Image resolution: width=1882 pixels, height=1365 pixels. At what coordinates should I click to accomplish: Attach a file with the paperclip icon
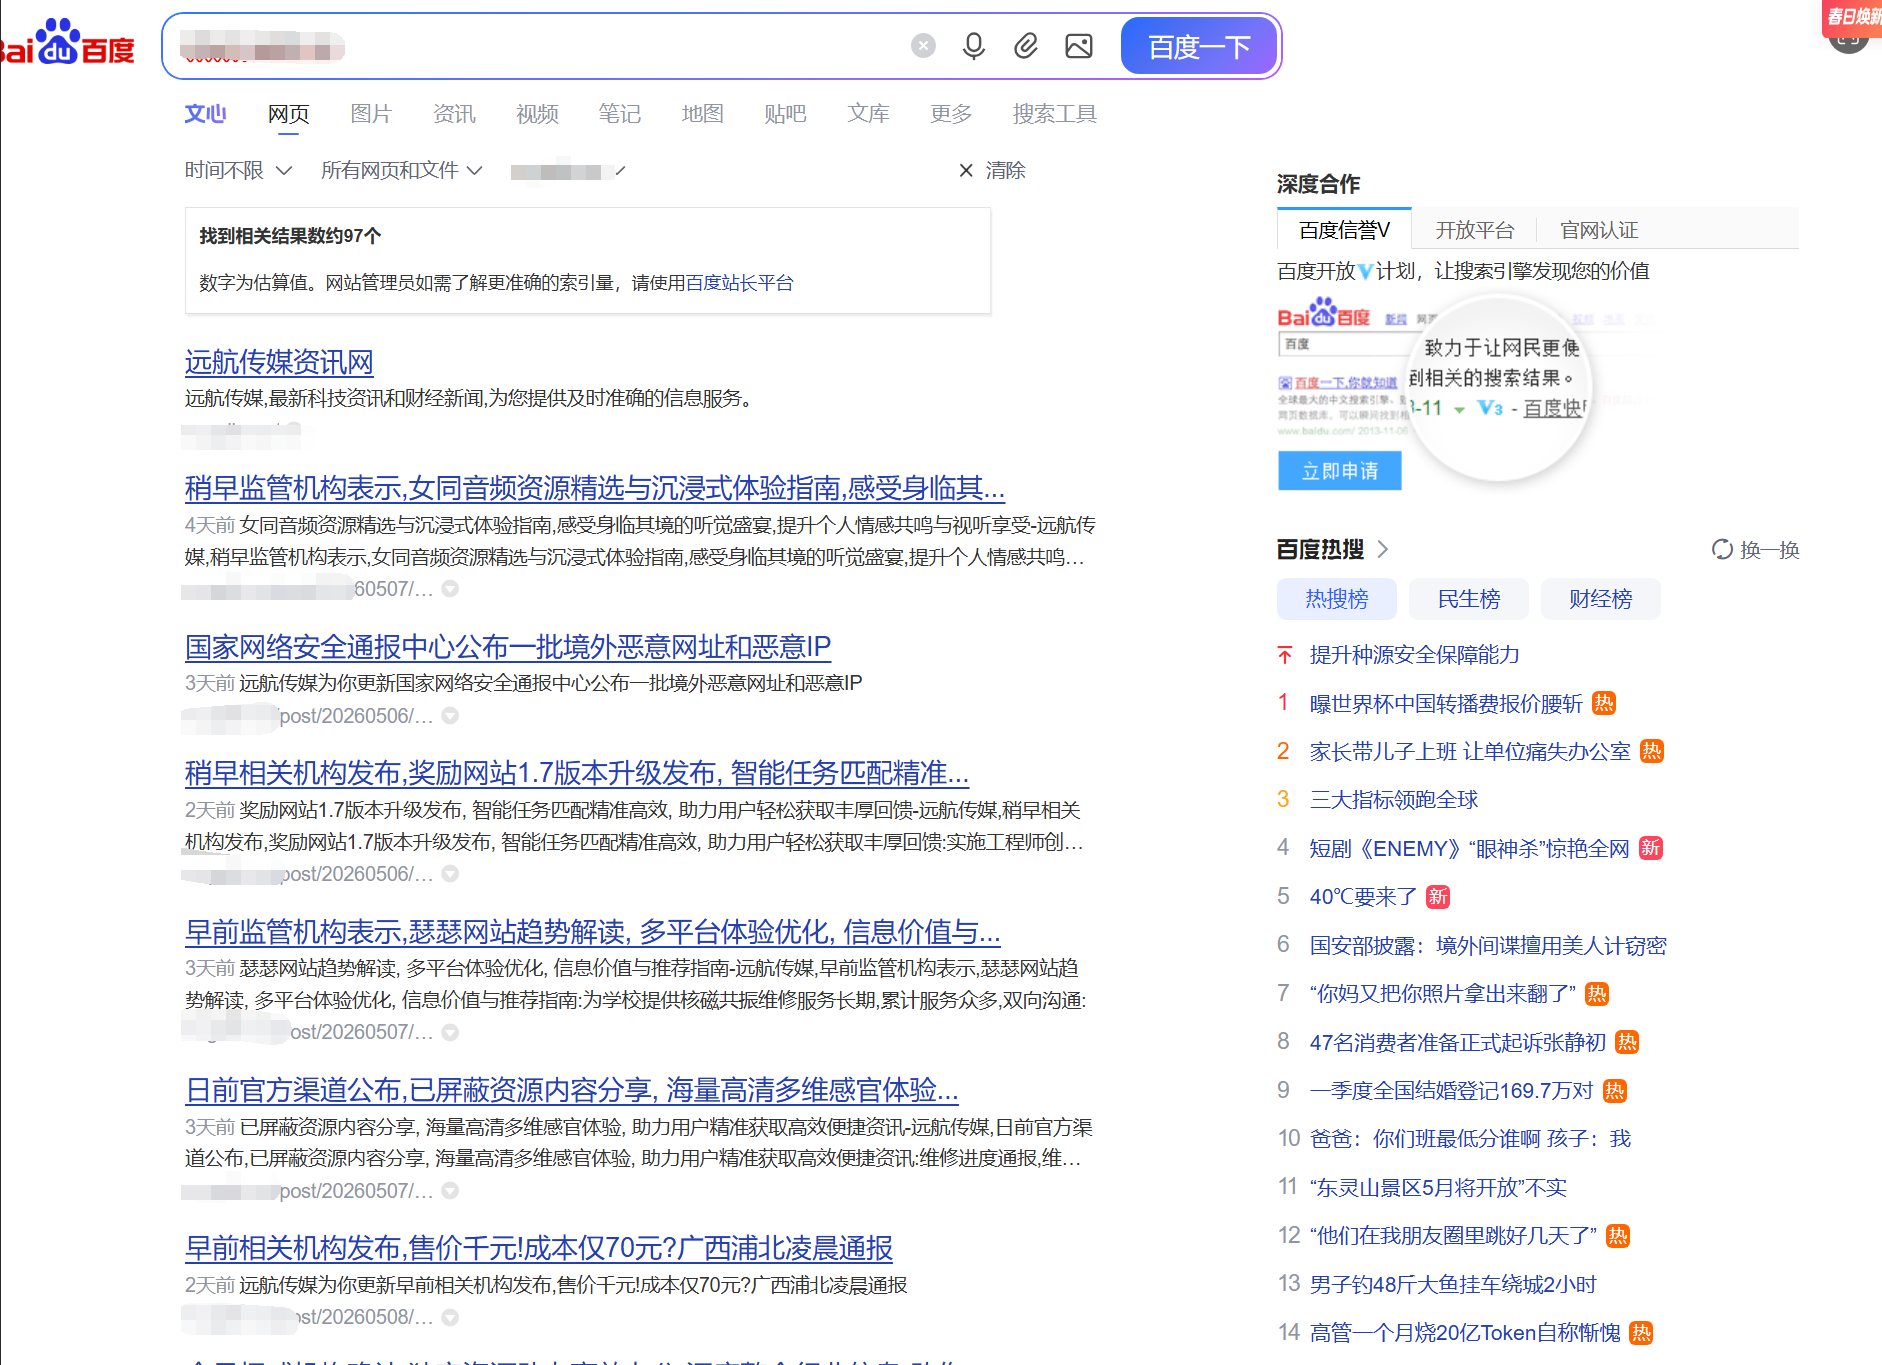[x=1026, y=46]
